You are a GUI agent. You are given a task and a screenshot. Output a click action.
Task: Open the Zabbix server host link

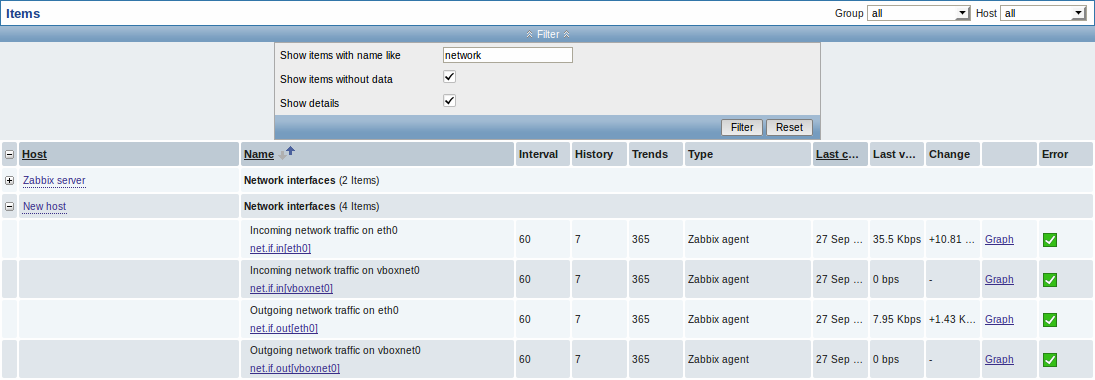54,180
